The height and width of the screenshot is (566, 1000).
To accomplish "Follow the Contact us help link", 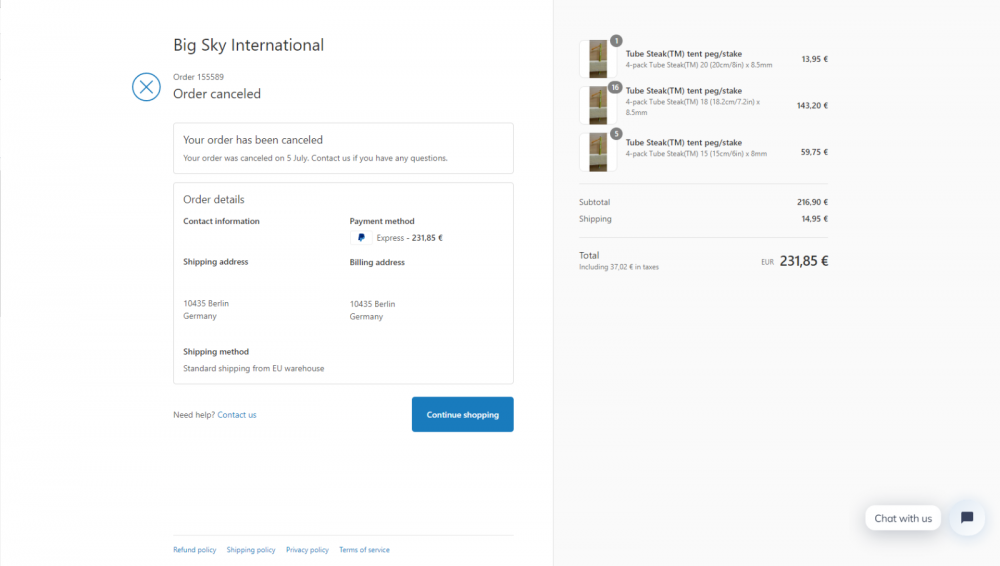I will click(x=237, y=415).
